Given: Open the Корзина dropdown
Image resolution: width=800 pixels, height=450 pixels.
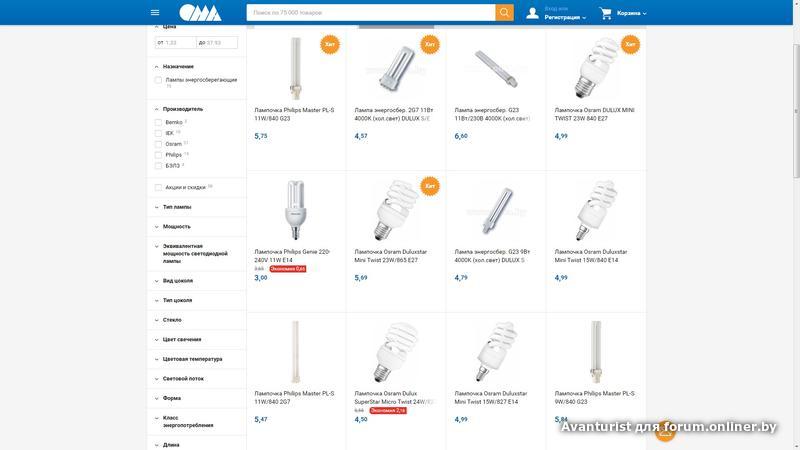Looking at the screenshot, I should 632,13.
